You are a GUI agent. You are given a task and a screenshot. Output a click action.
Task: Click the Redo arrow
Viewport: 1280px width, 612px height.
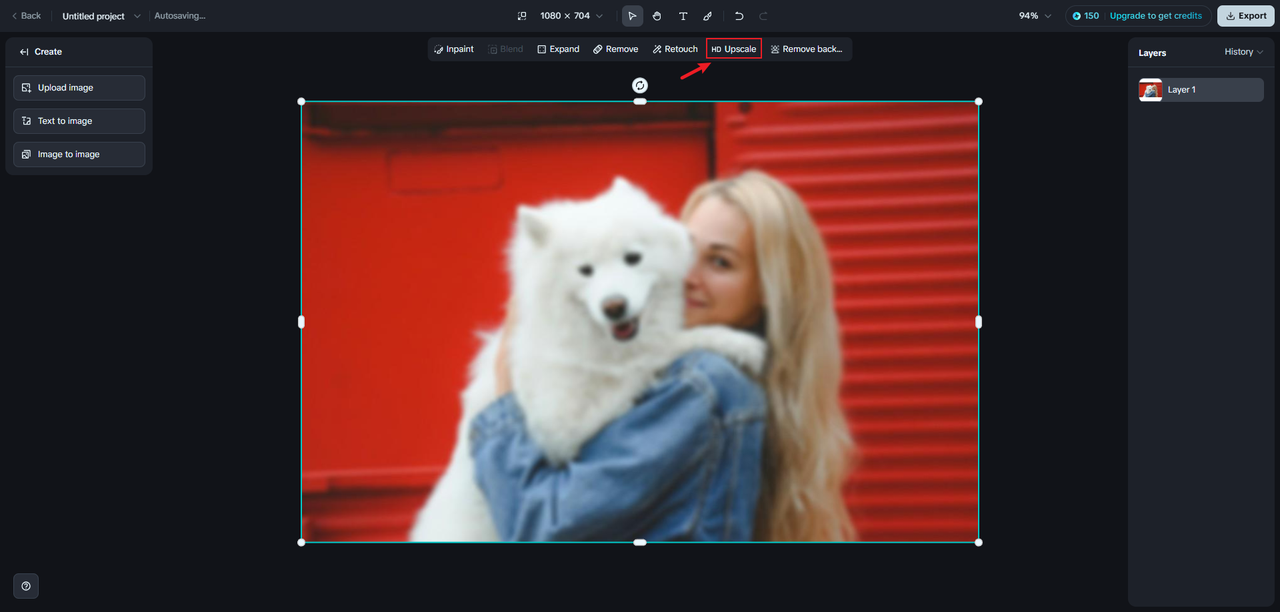(764, 16)
